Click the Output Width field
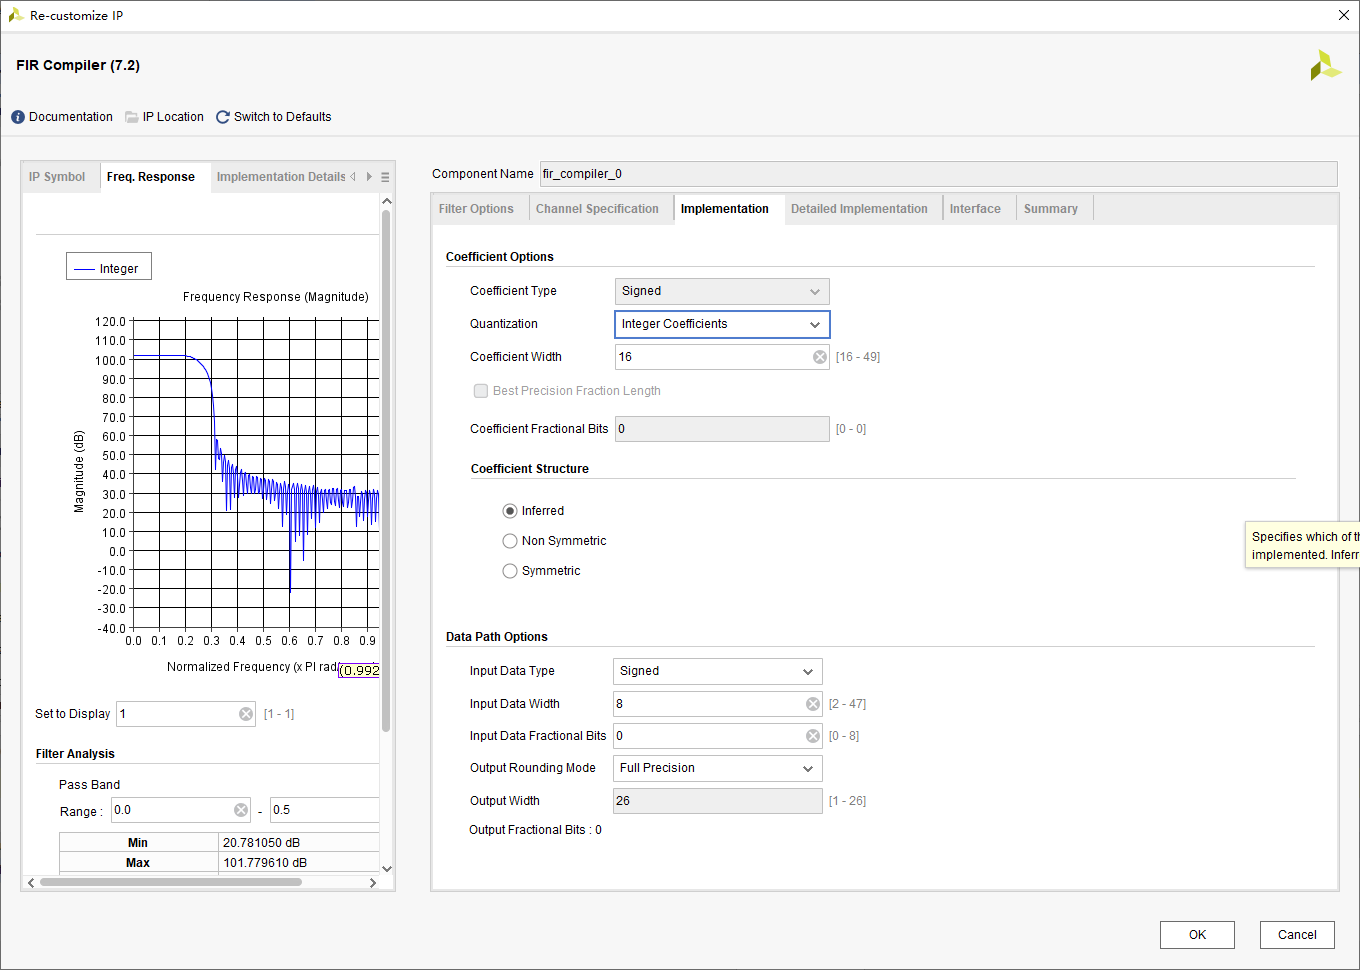The image size is (1360, 970). click(x=718, y=801)
